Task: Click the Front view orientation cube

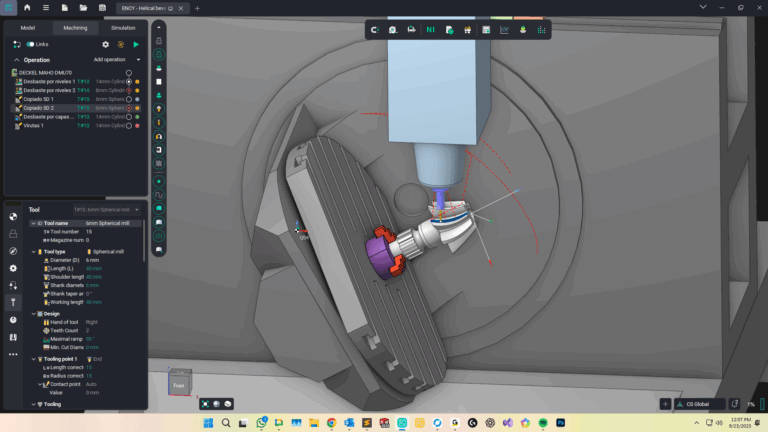Action: 177,384
